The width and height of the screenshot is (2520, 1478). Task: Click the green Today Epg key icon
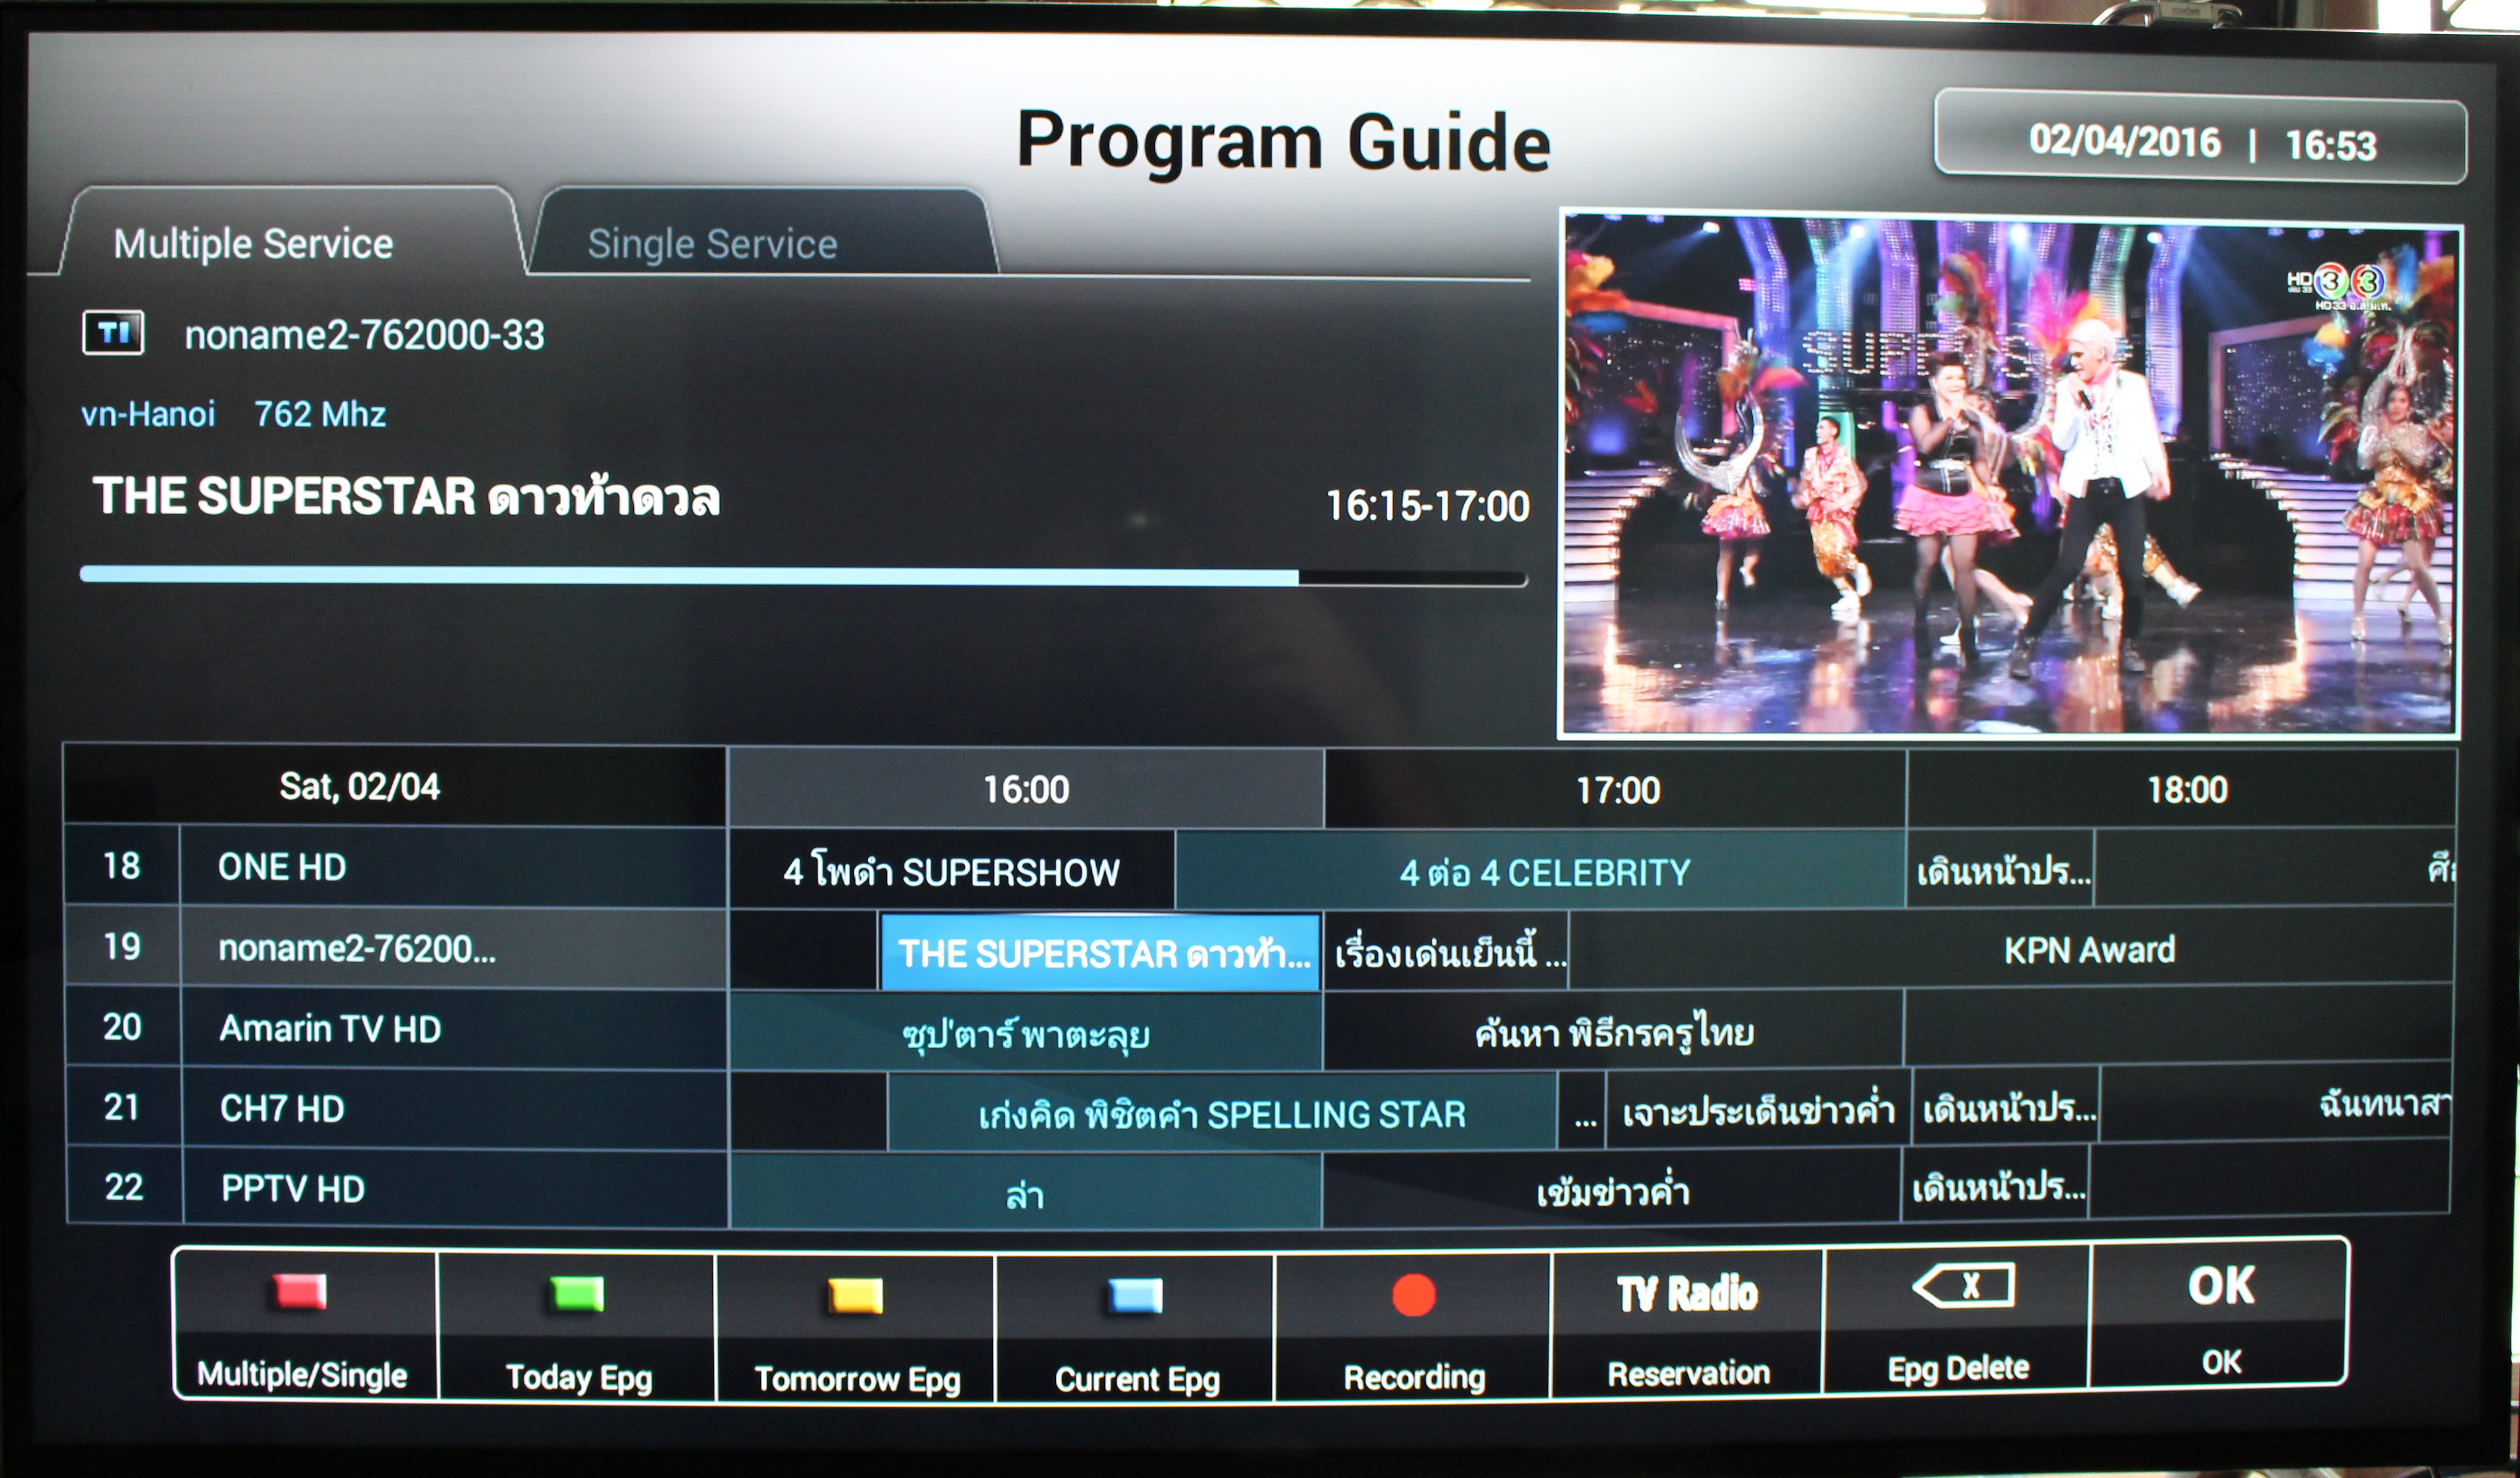pos(578,1293)
